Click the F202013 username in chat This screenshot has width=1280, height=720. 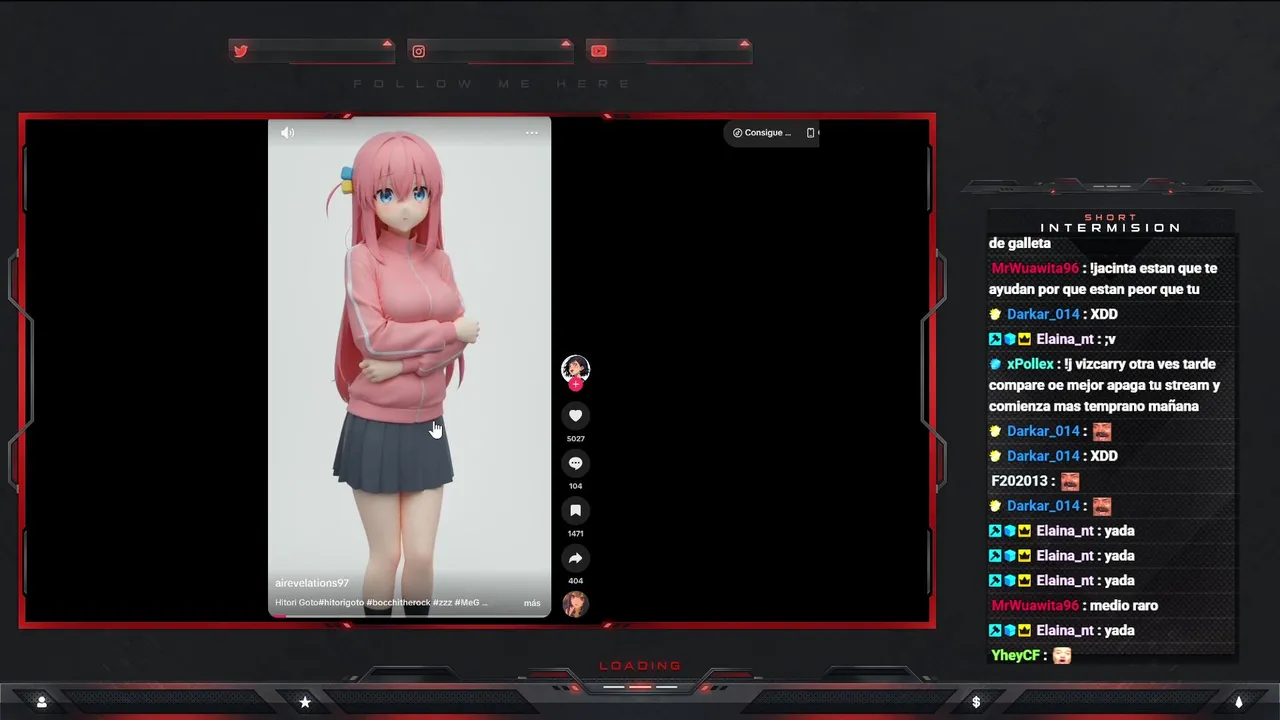1021,481
